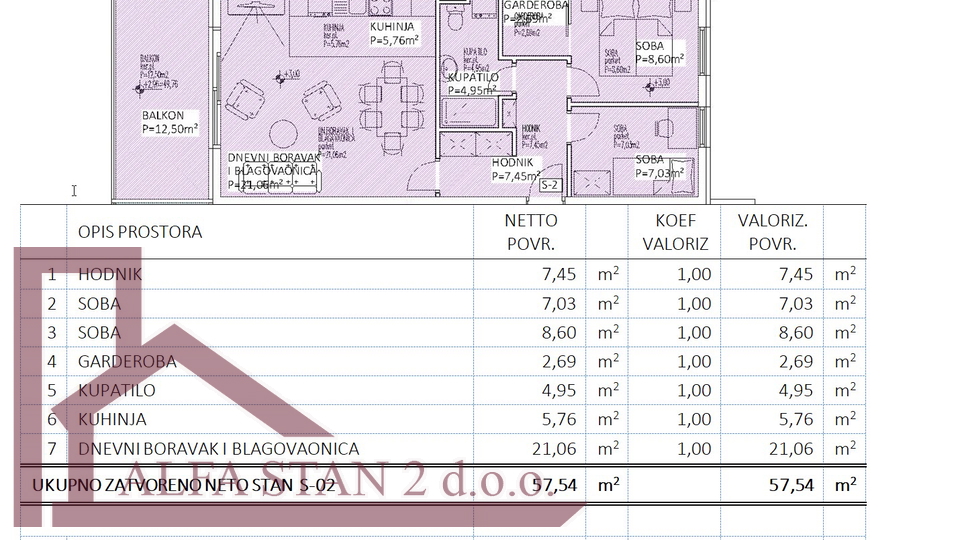
Task: Click the NETTO POVR. column header
Action: (531, 232)
